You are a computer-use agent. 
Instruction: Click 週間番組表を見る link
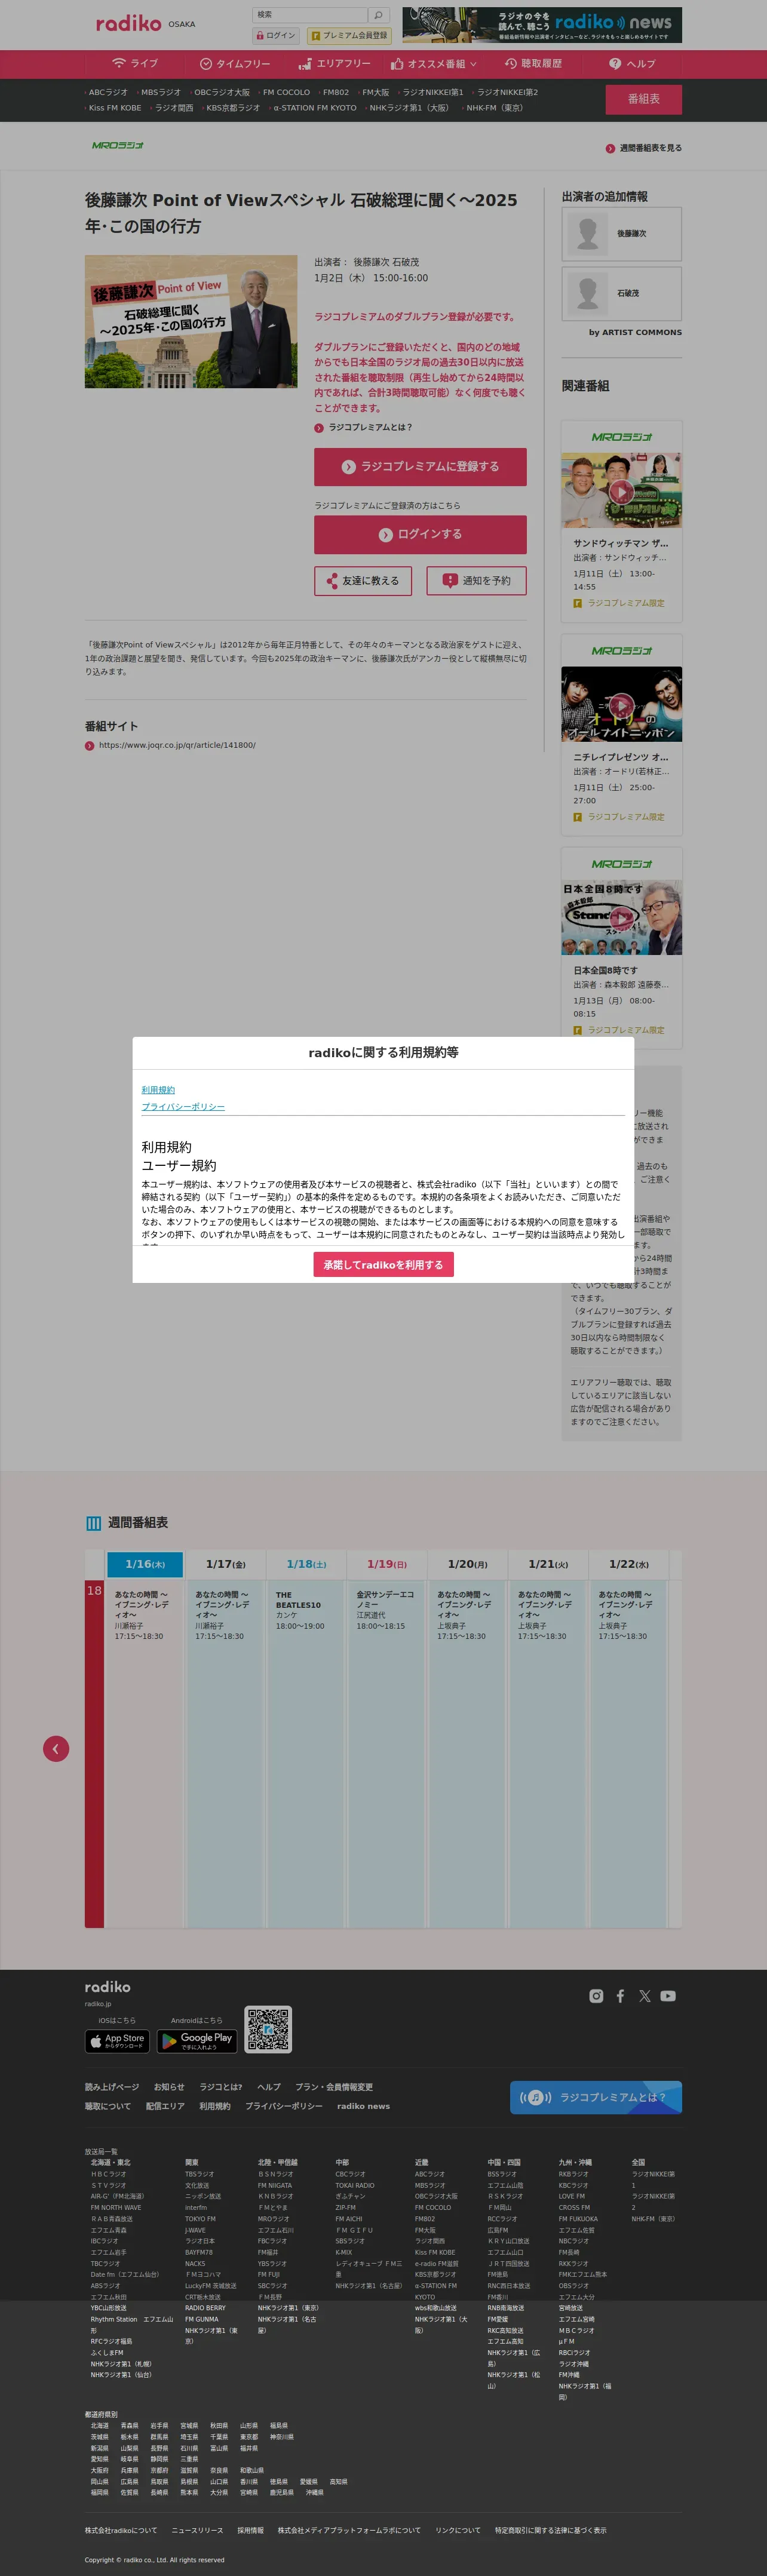[x=644, y=148]
